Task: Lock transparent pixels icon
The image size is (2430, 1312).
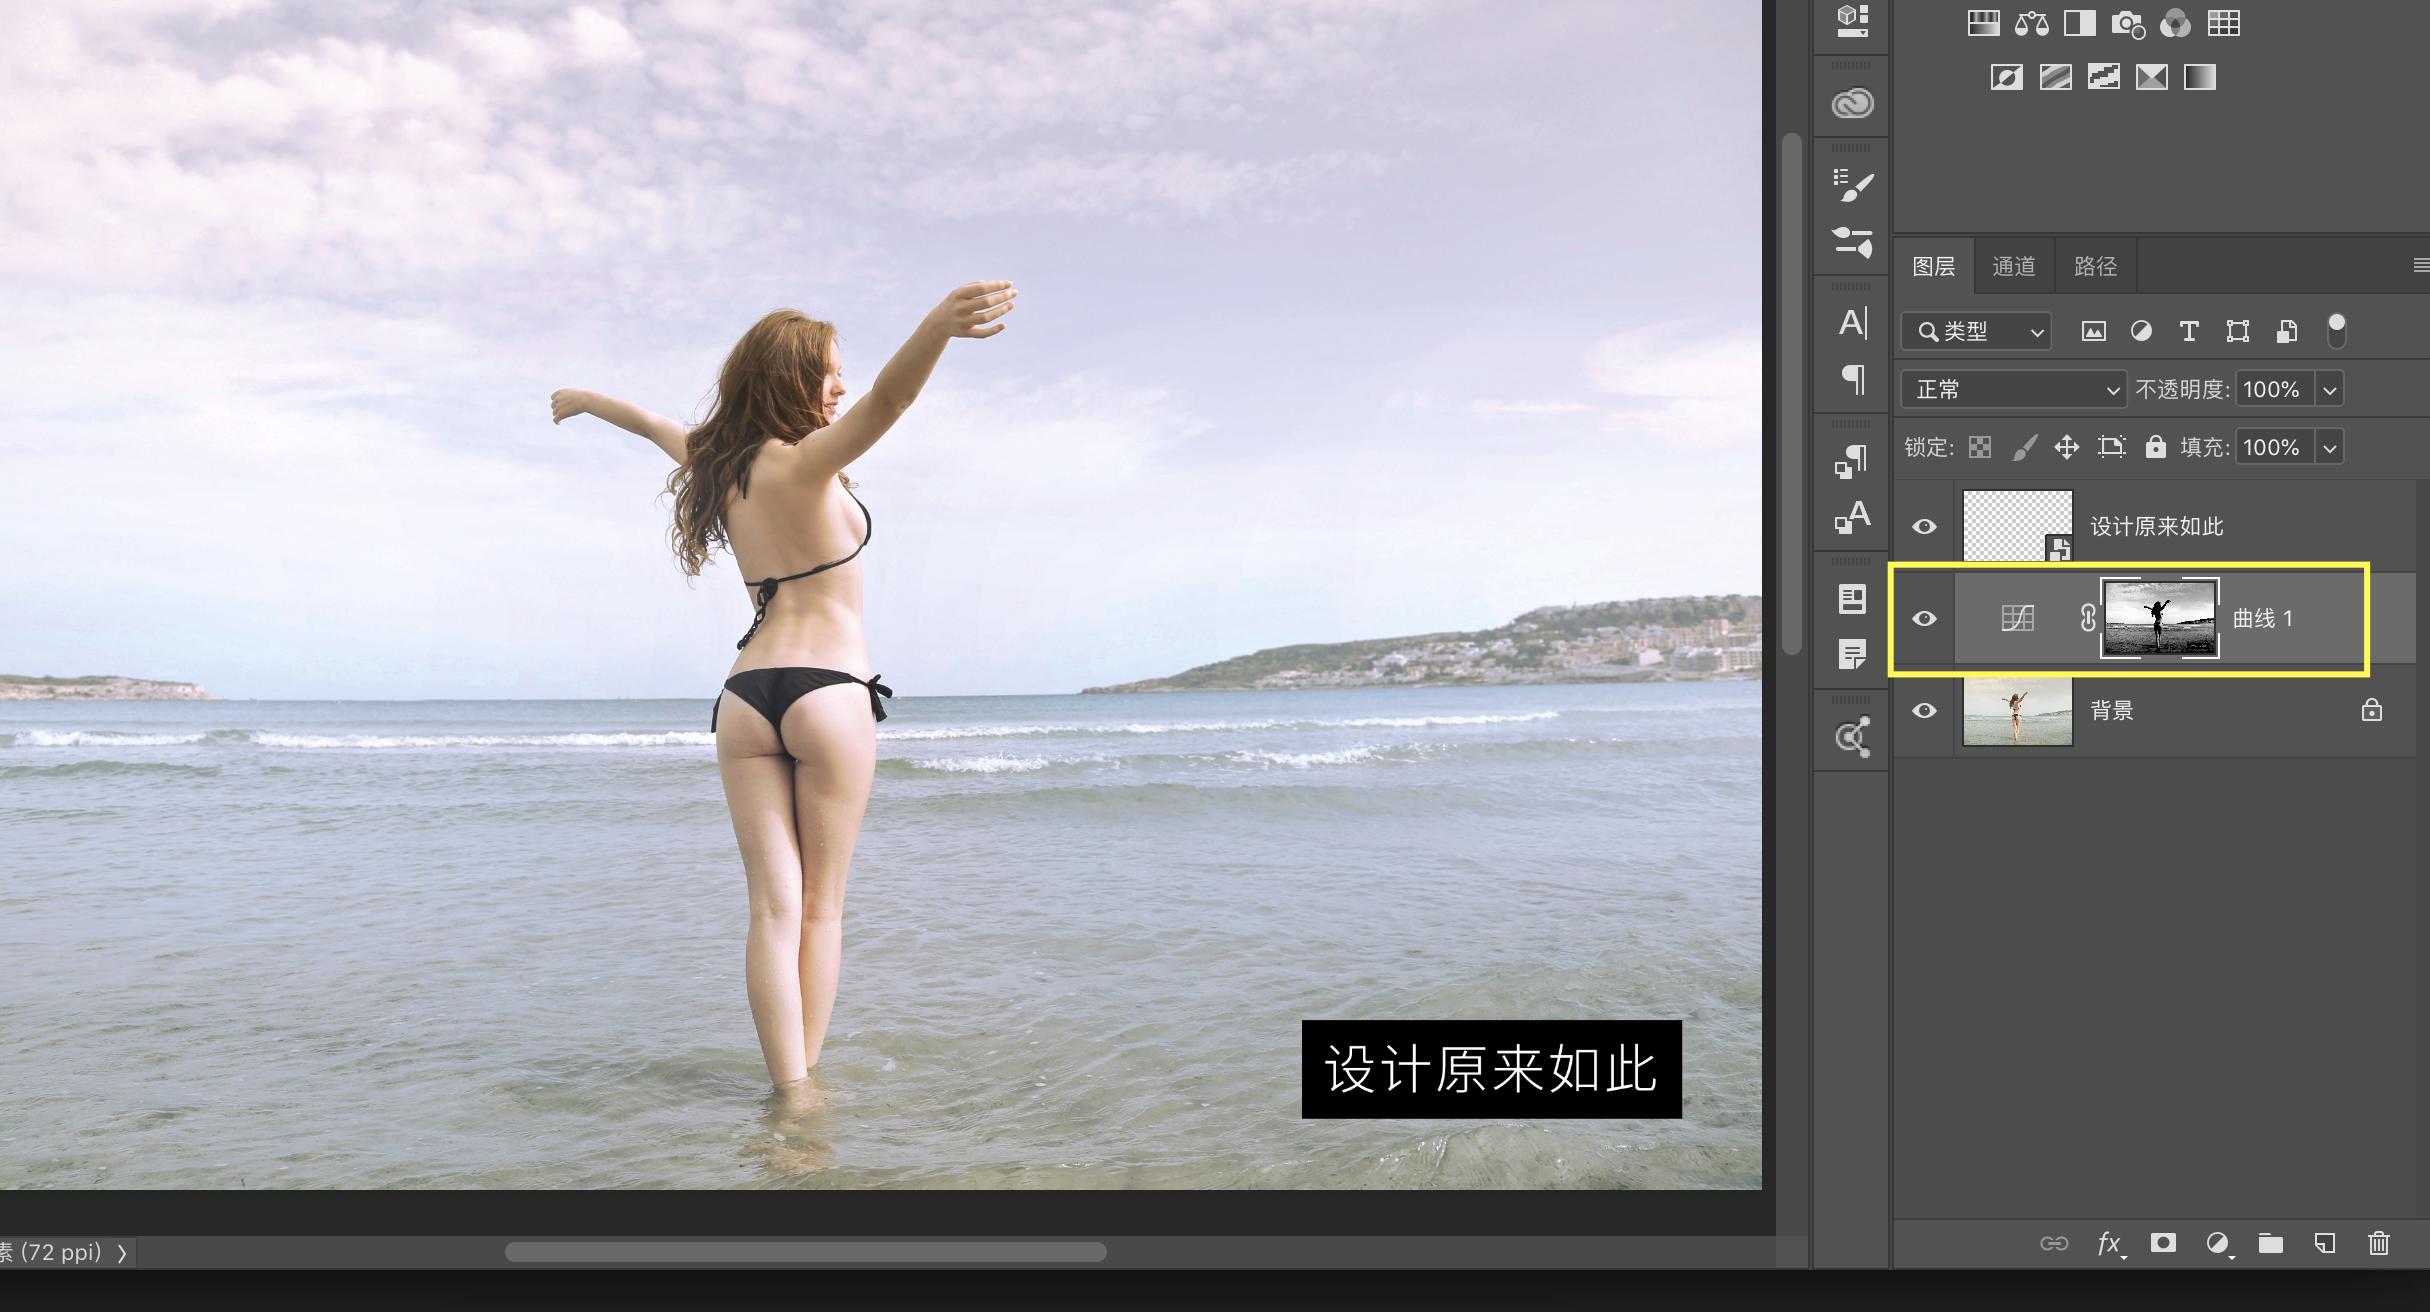Action: 1980,447
